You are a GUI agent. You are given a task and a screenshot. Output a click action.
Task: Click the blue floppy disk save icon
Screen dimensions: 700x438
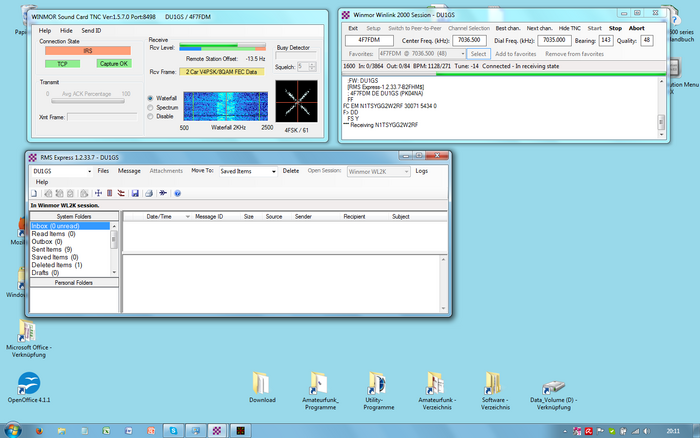click(135, 193)
